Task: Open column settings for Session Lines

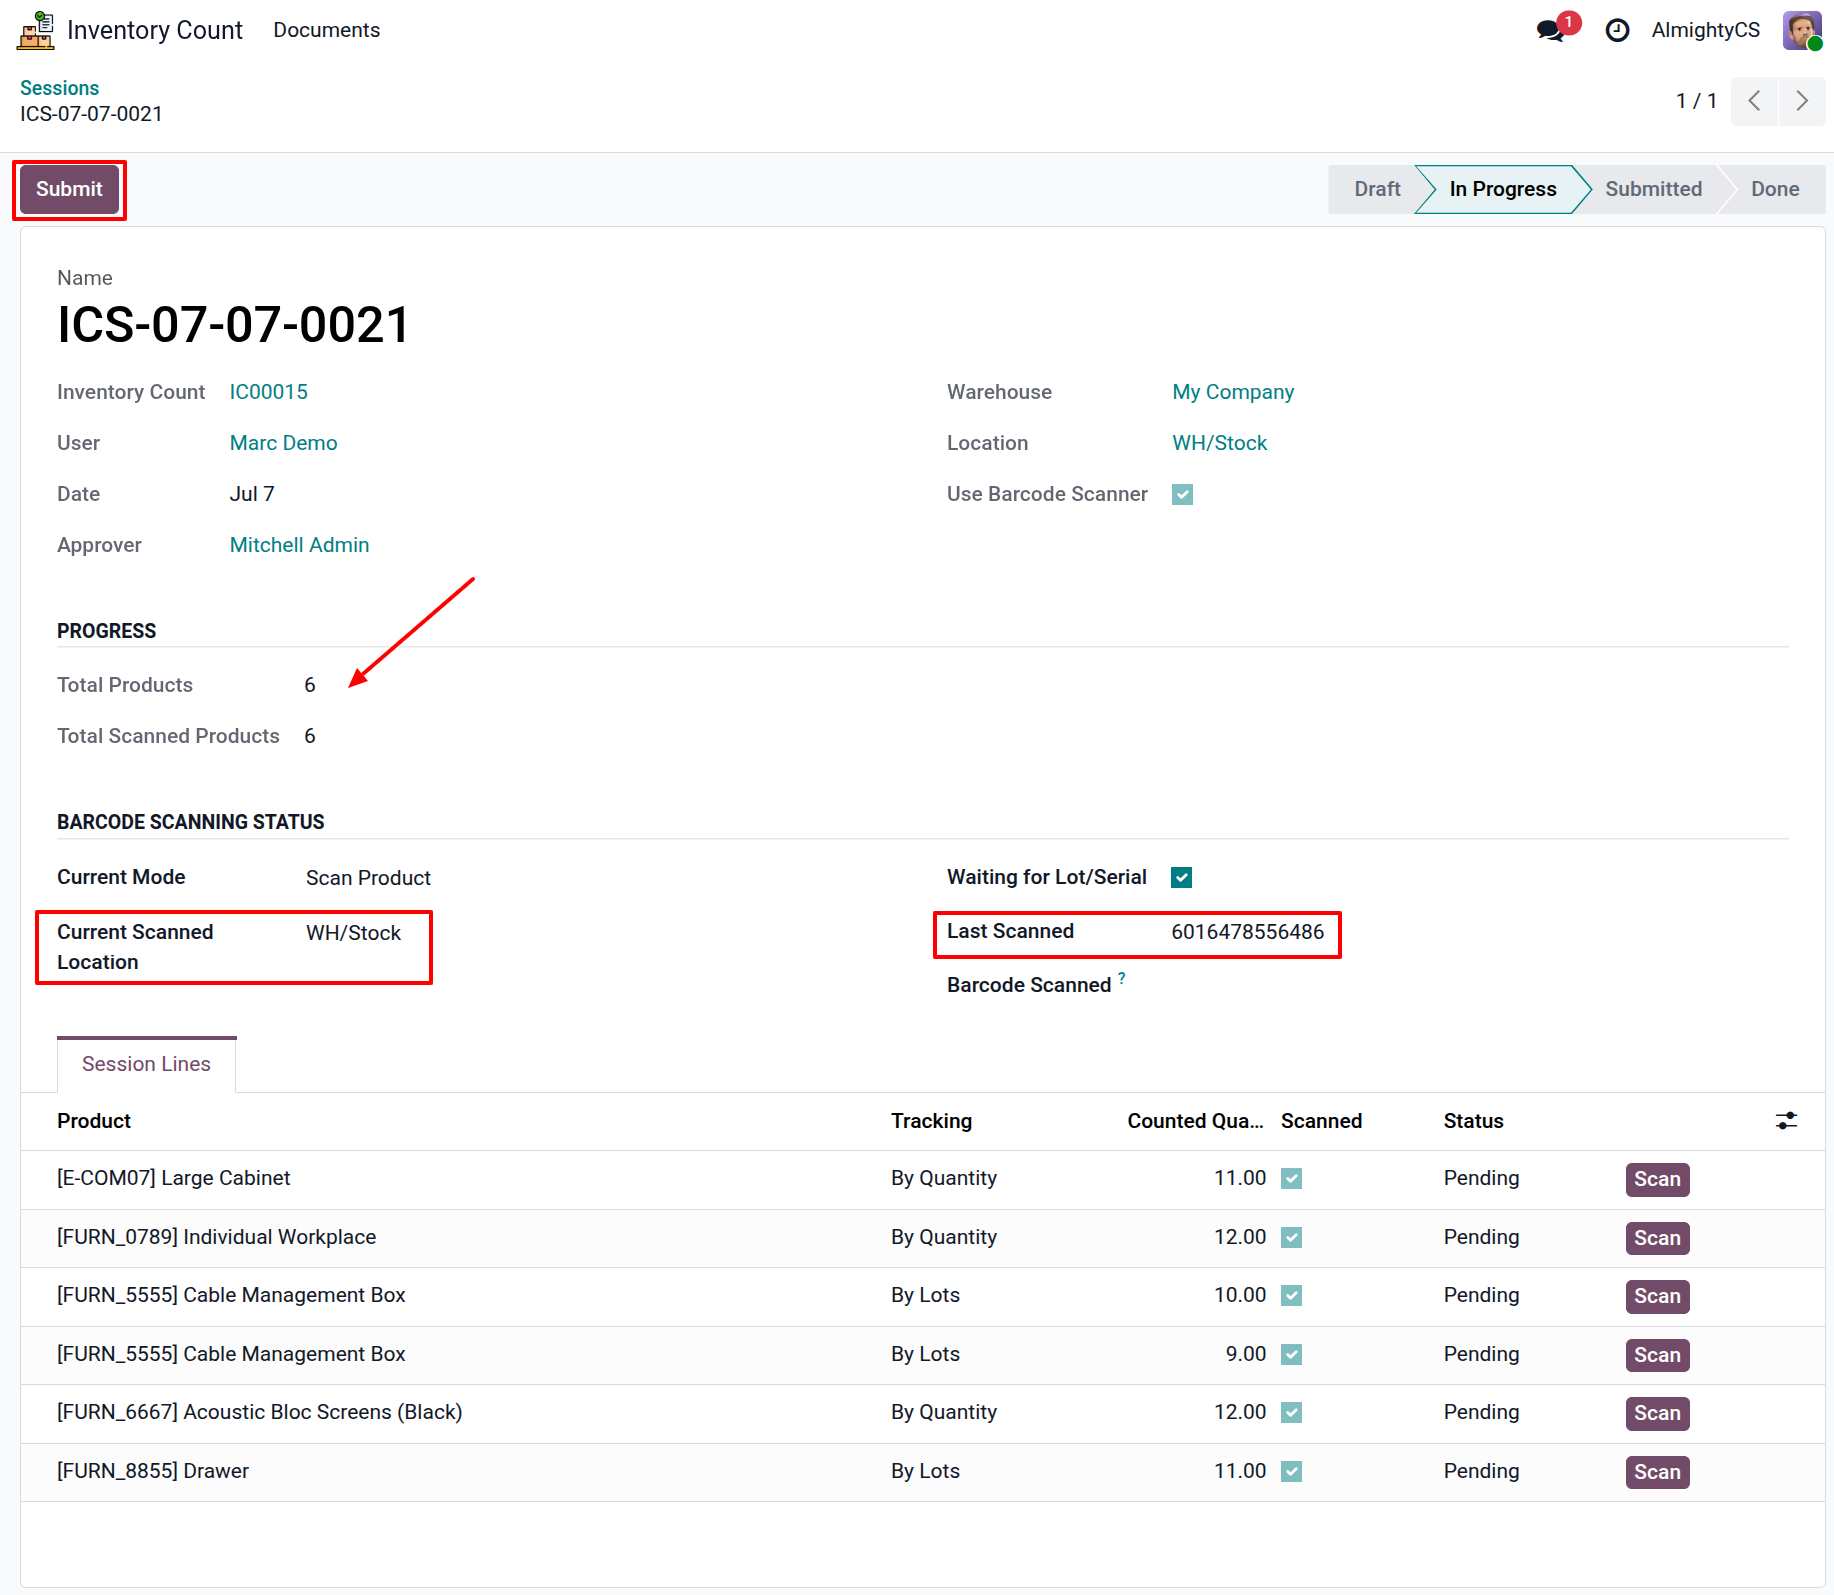Action: point(1786,1121)
